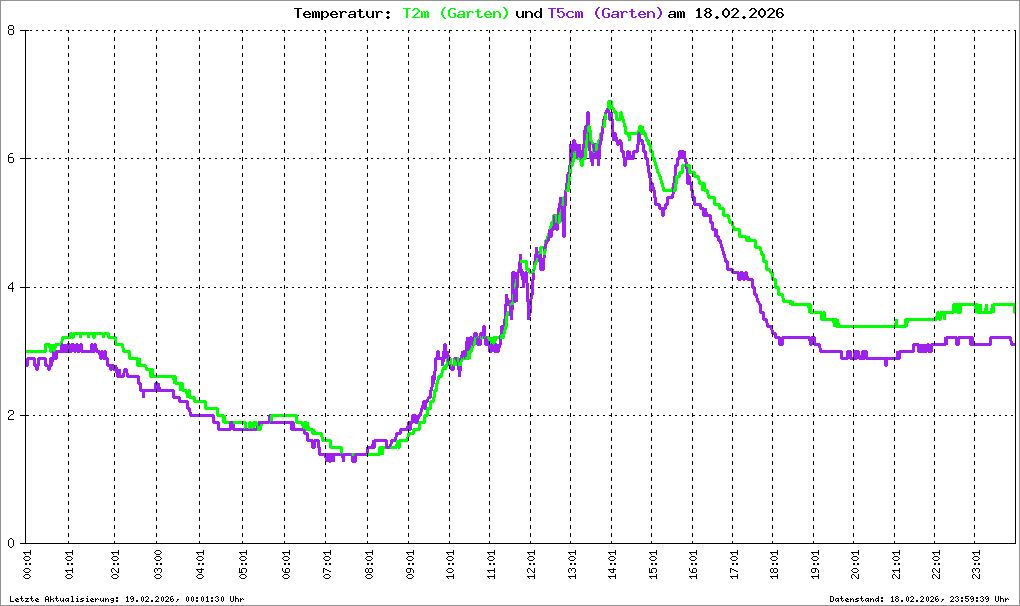
Task: Click the end of the purple curve after 23:01
Action: 1012,344
